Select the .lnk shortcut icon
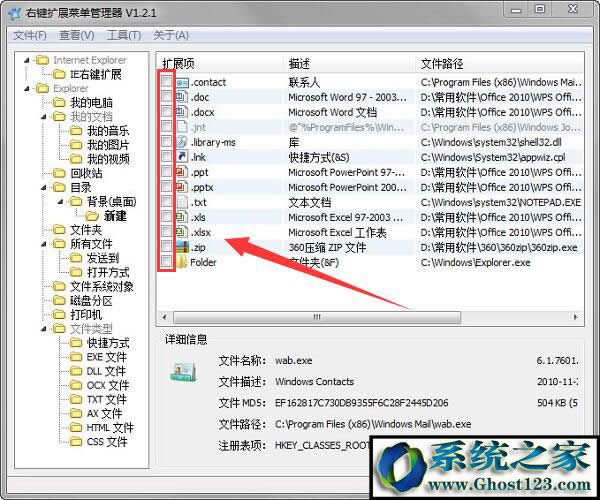 [x=181, y=157]
